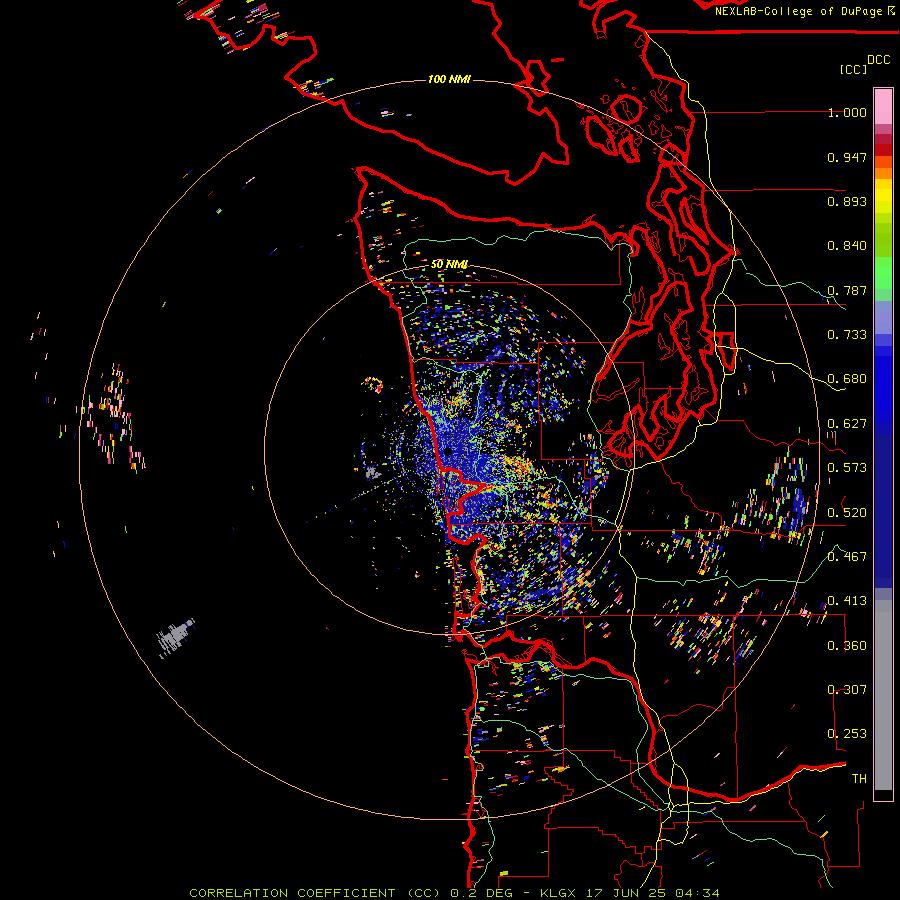This screenshot has width=900, height=900.
Task: Select the 0.840 legend value
Action: pos(847,246)
